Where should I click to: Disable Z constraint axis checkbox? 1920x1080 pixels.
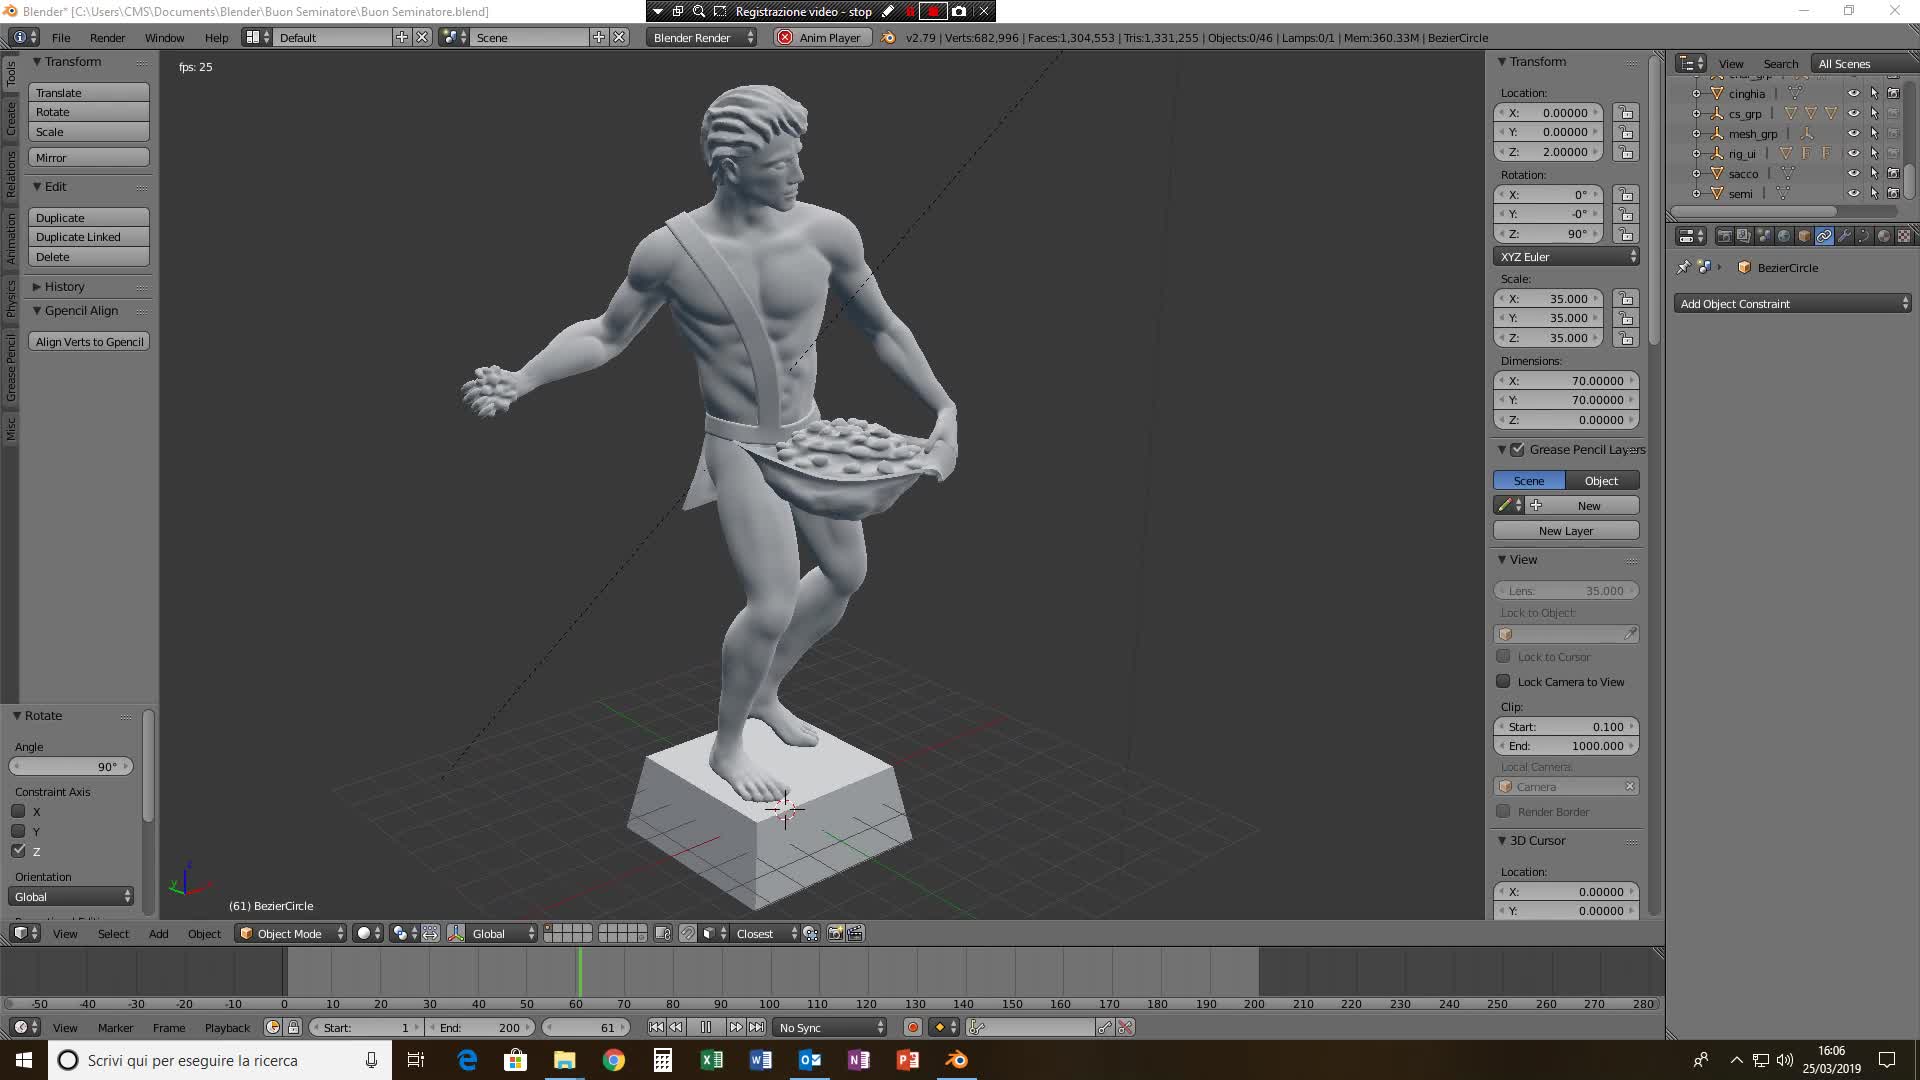pyautogui.click(x=18, y=851)
